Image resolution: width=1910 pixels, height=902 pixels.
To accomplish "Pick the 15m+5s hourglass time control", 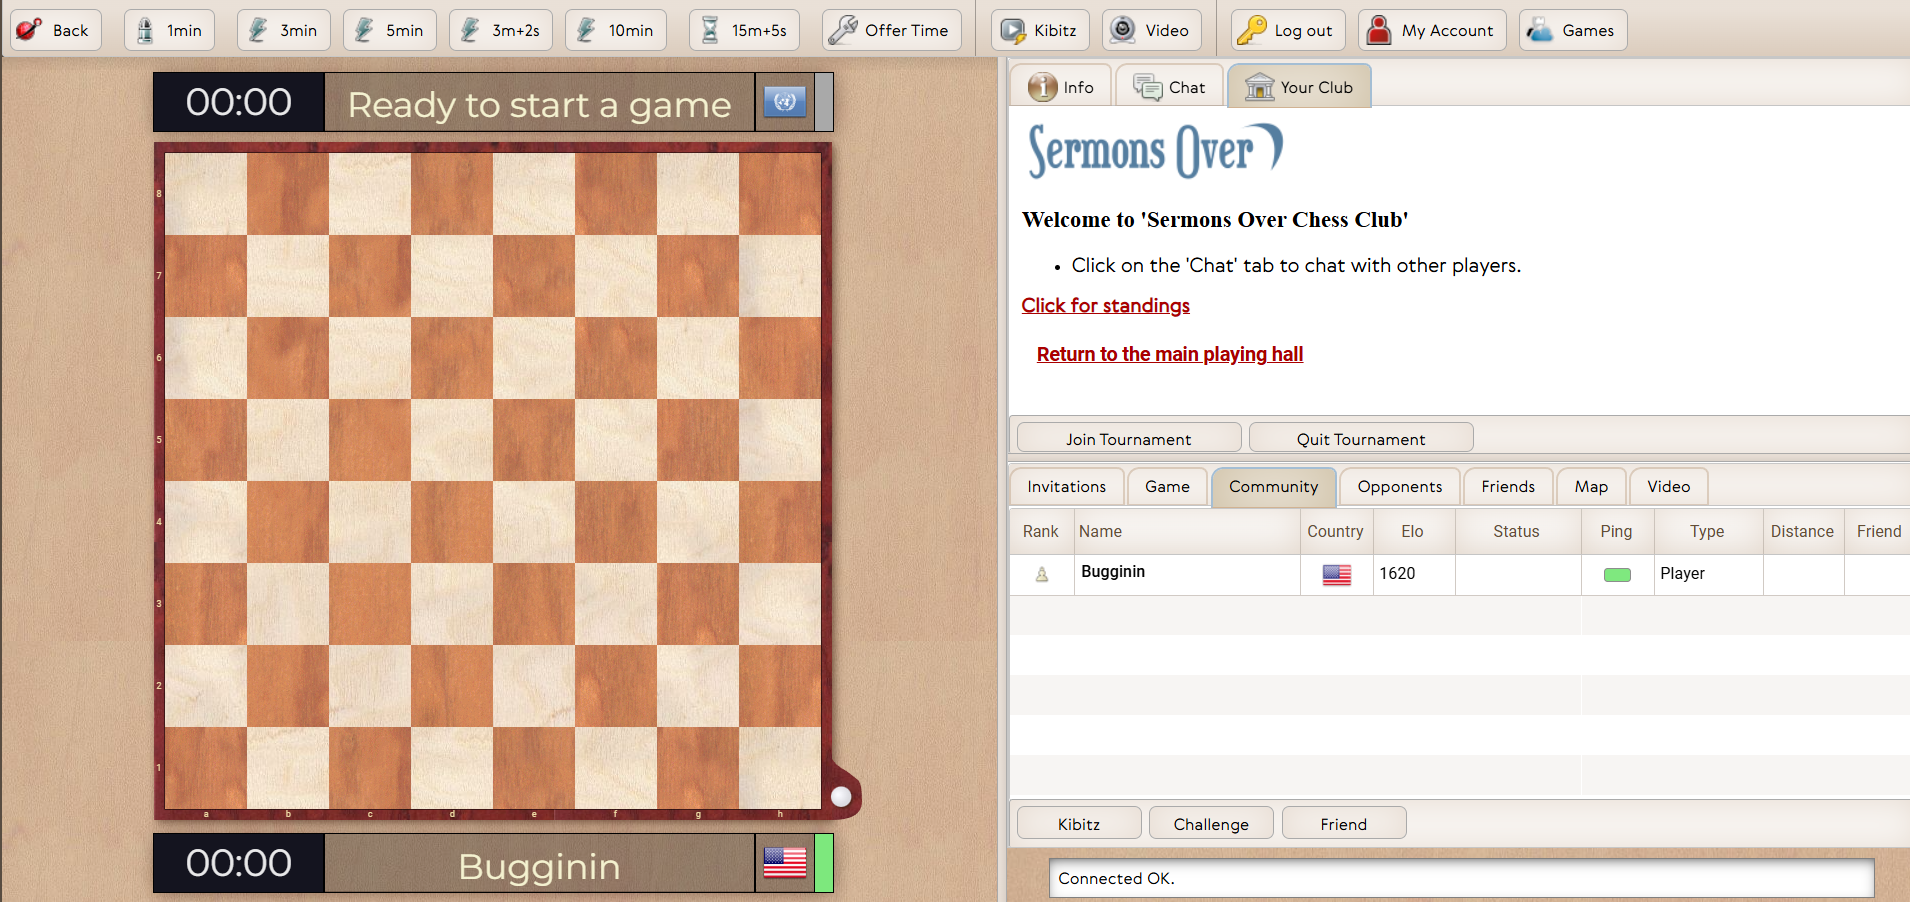I will pos(744,30).
